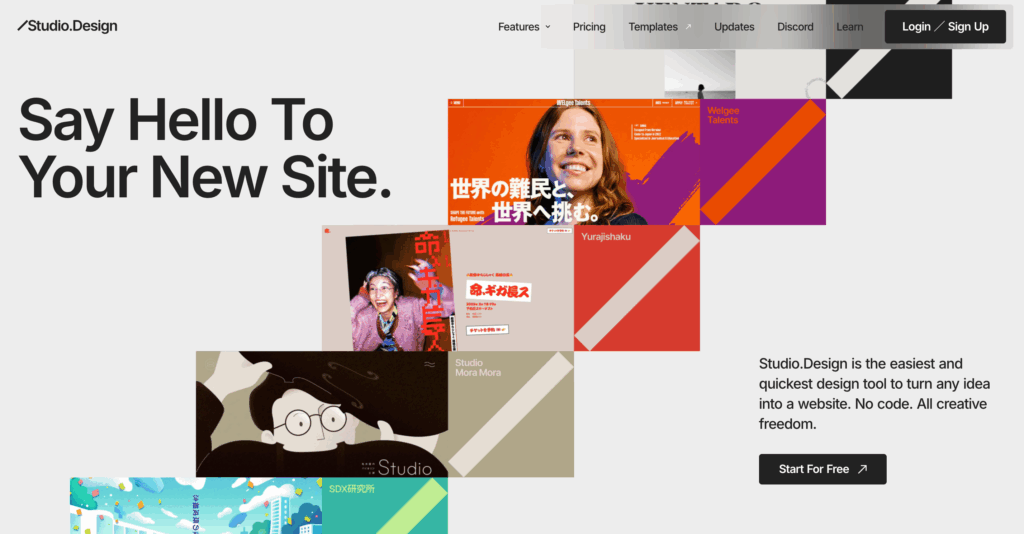This screenshot has width=1024, height=534.
Task: Go to Updates page
Action: point(734,27)
